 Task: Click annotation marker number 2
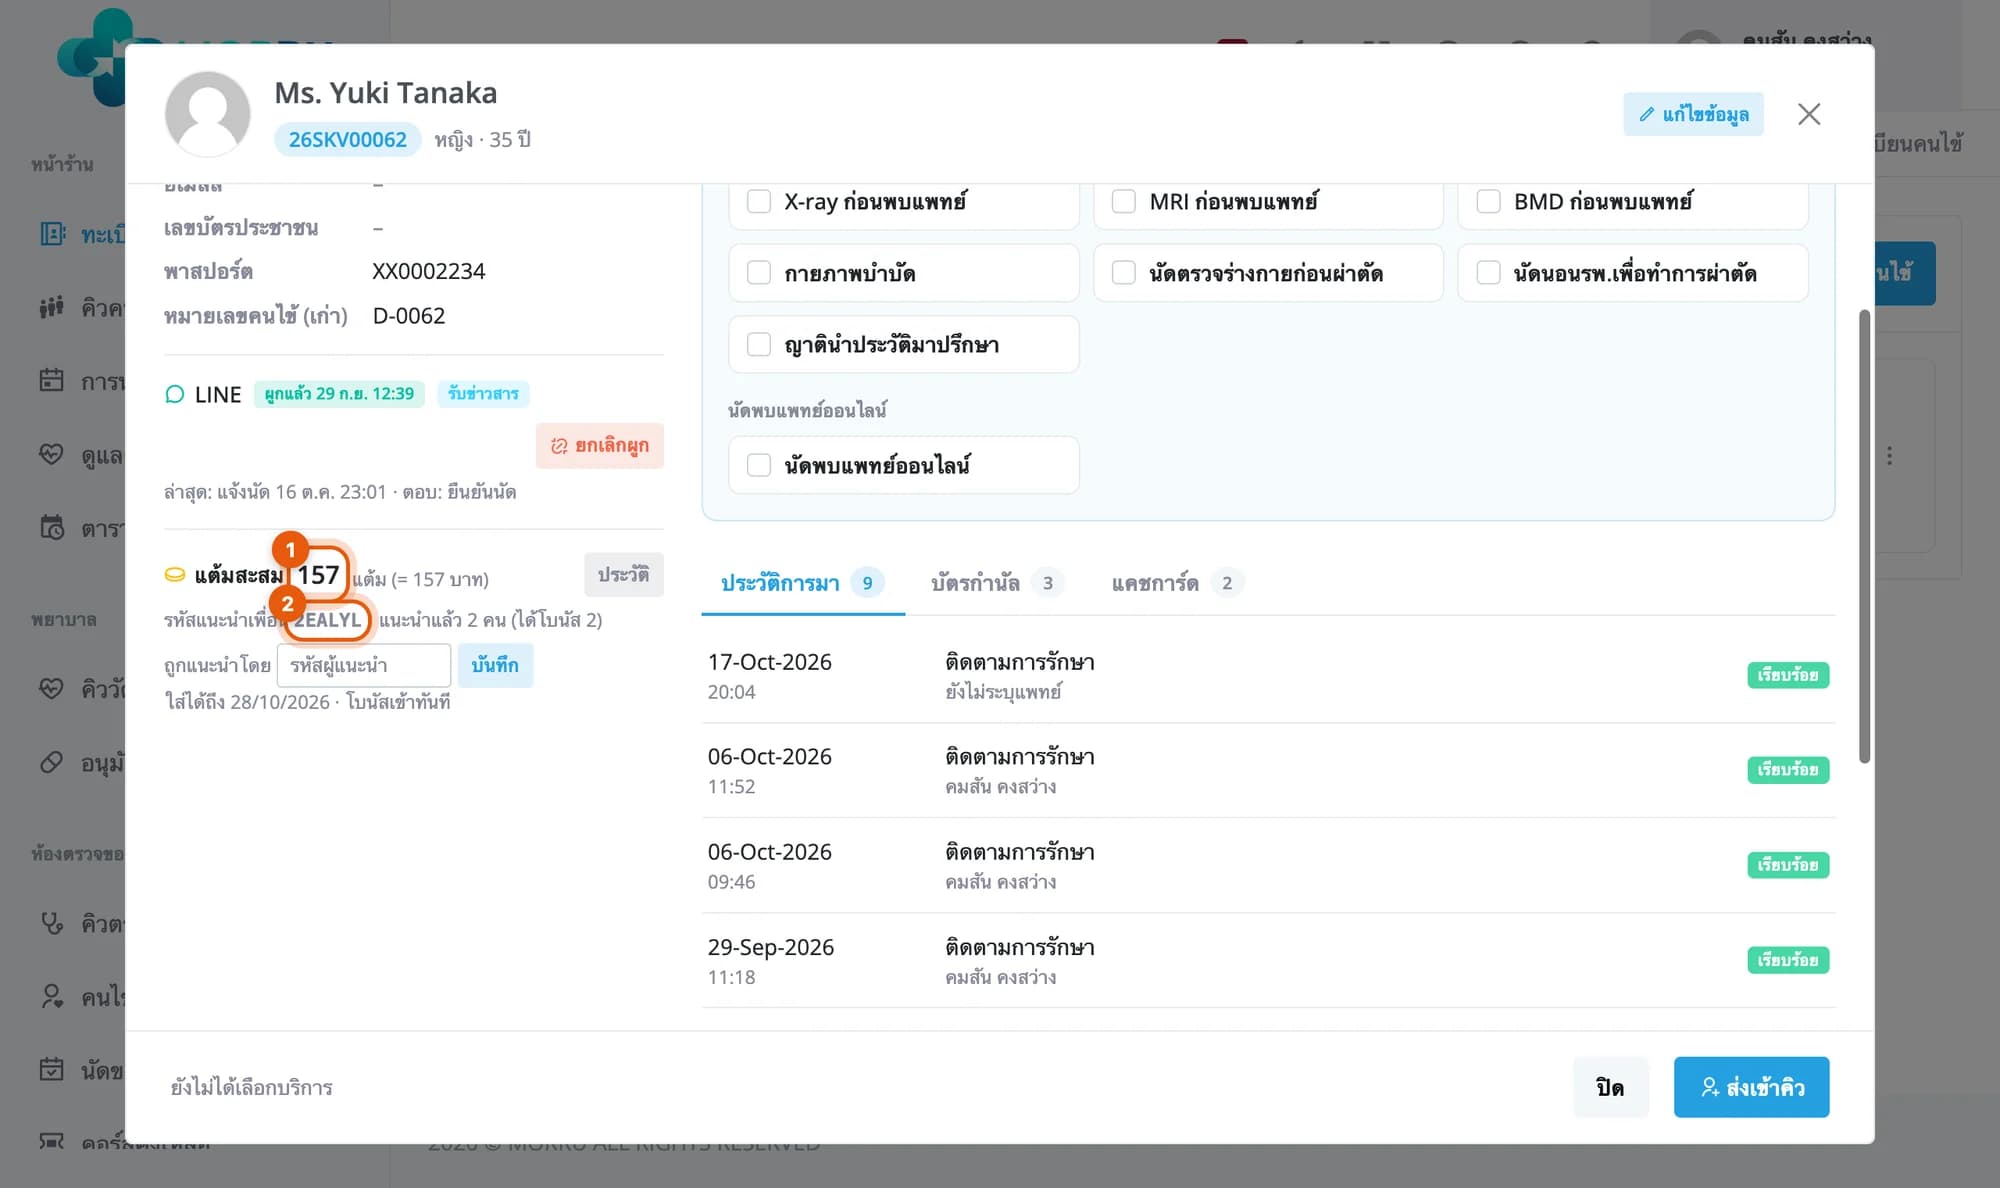pos(287,604)
